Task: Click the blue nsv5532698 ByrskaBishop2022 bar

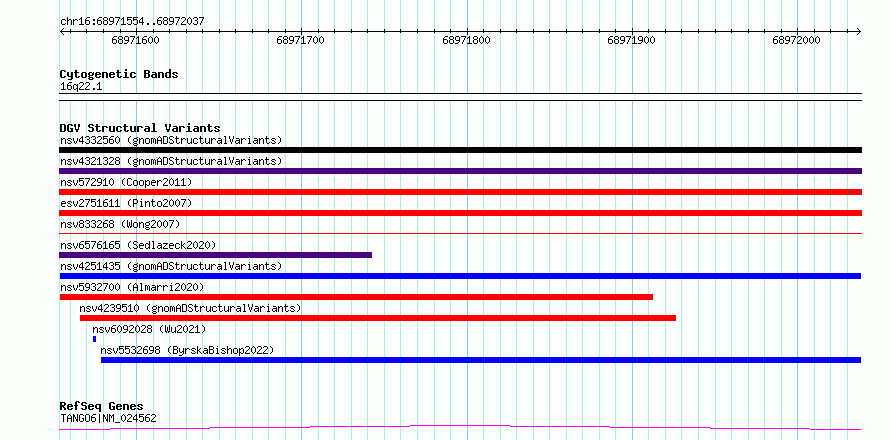Action: pyautogui.click(x=481, y=360)
